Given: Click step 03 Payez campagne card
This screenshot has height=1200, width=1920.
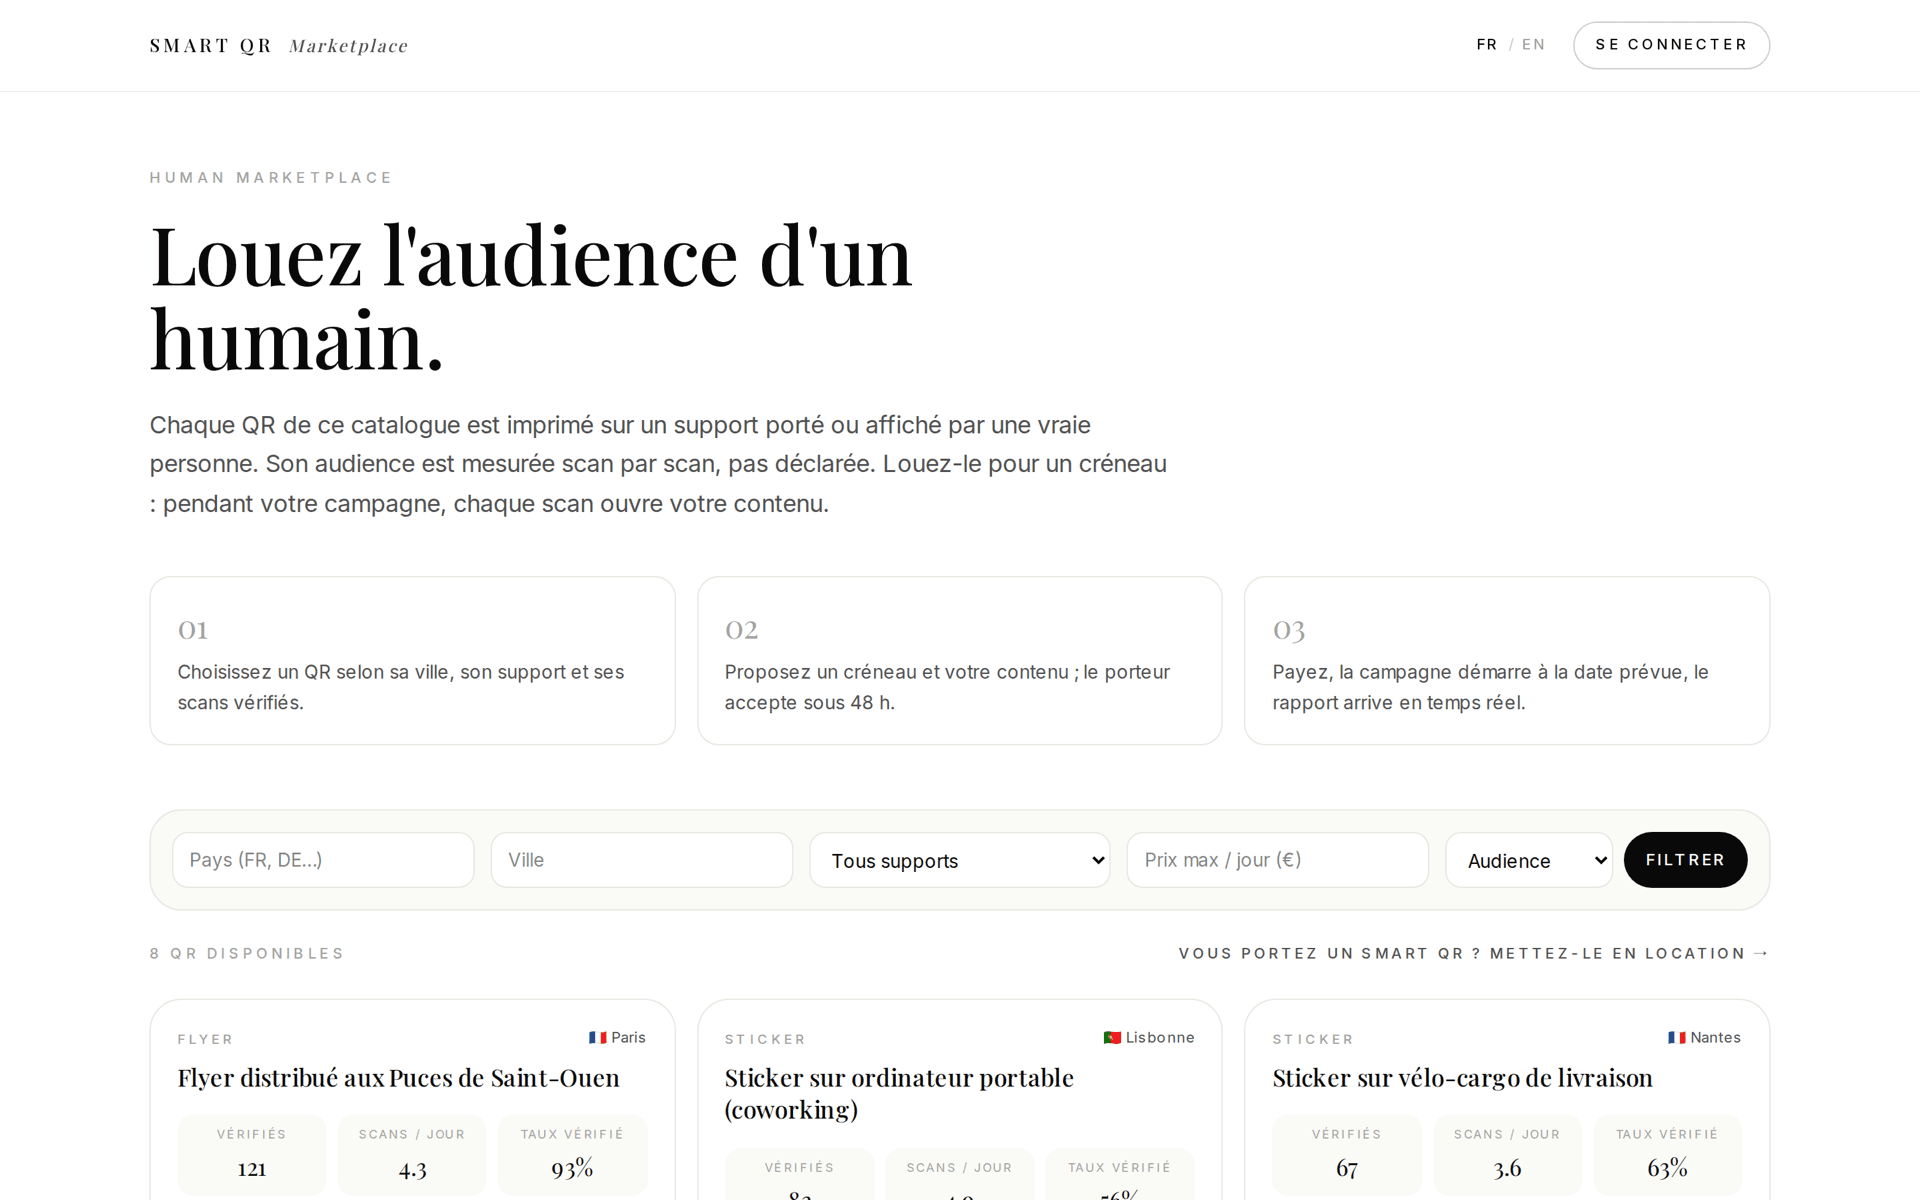Looking at the screenshot, I should pyautogui.click(x=1507, y=661).
